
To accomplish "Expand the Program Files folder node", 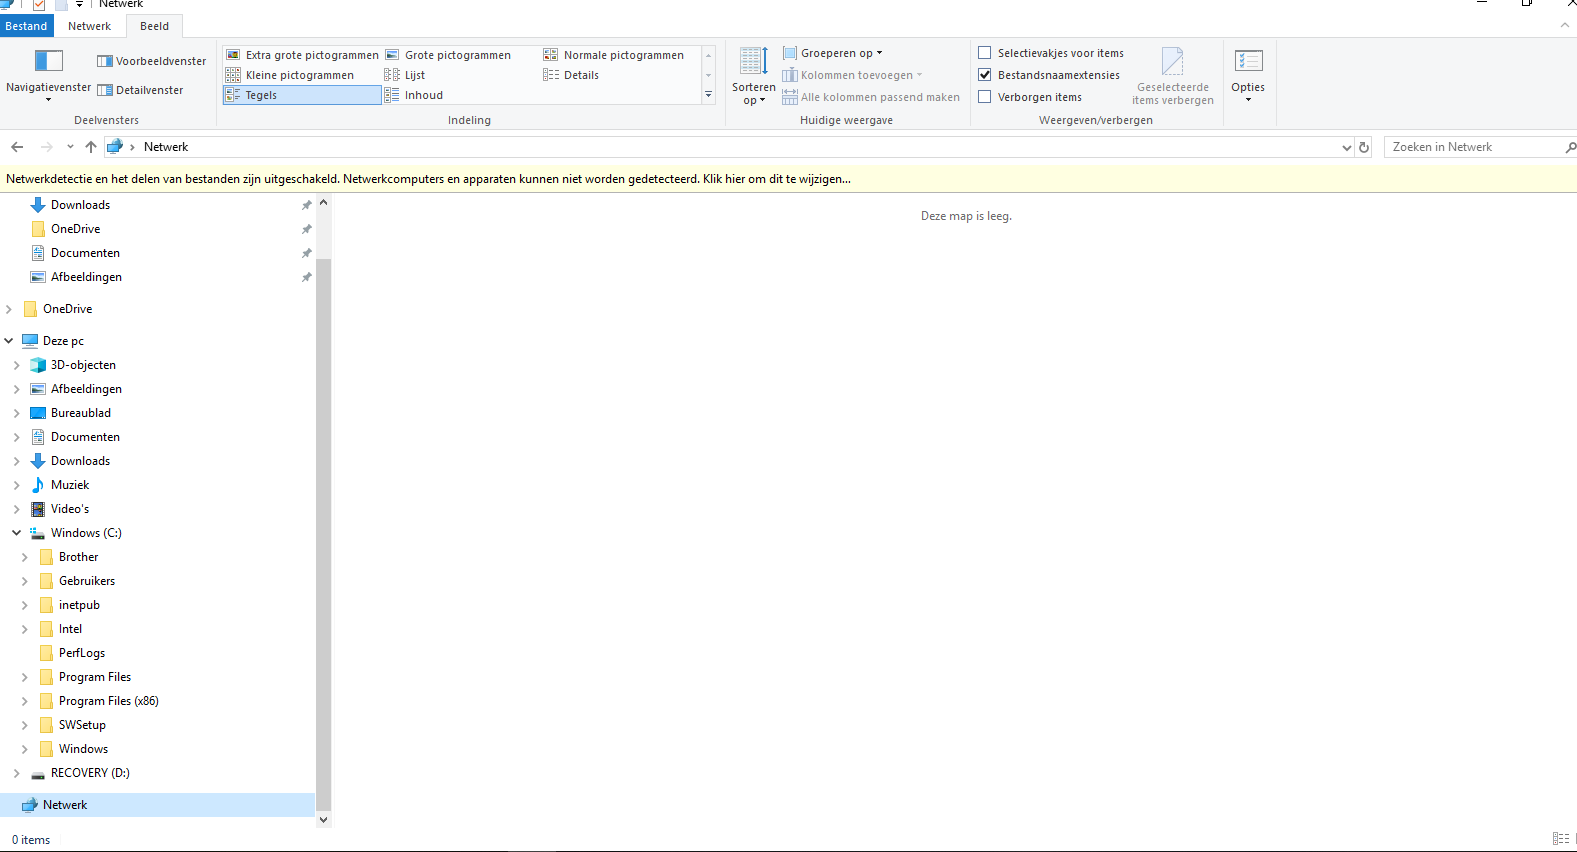I will (x=25, y=677).
